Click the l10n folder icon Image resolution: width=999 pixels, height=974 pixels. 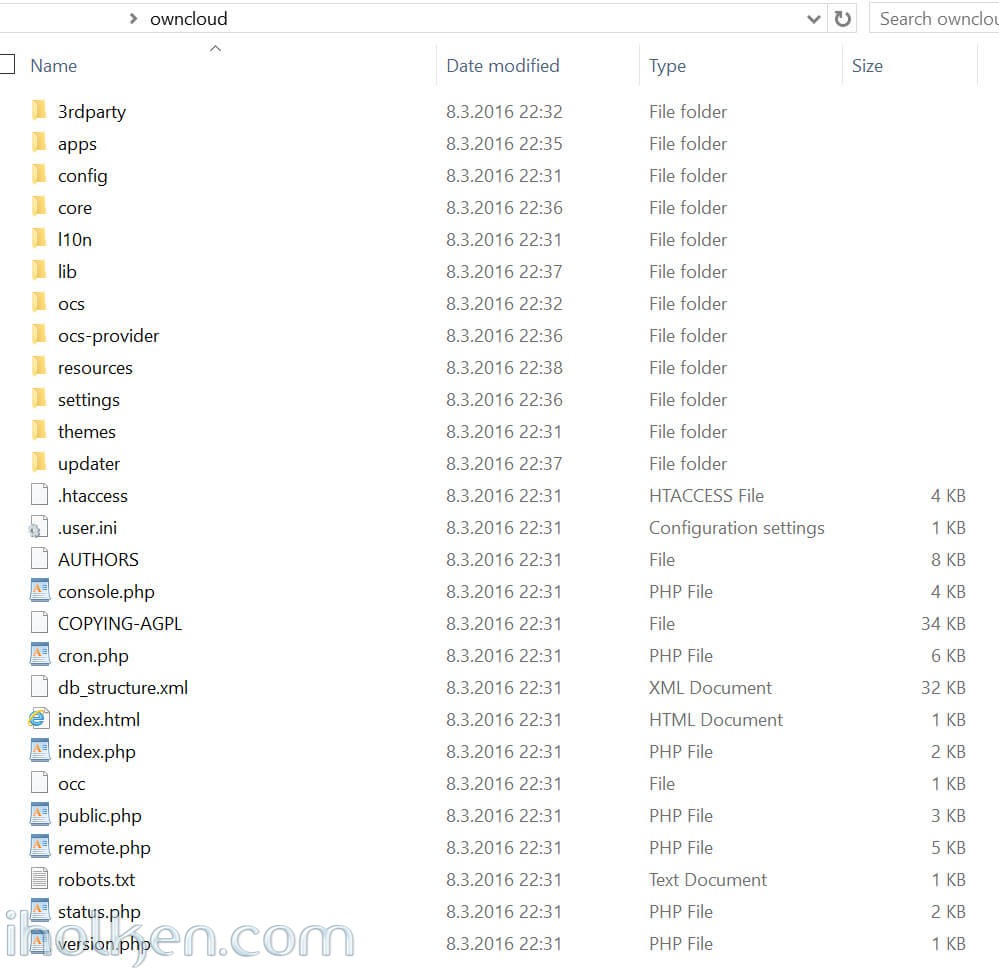(x=39, y=238)
